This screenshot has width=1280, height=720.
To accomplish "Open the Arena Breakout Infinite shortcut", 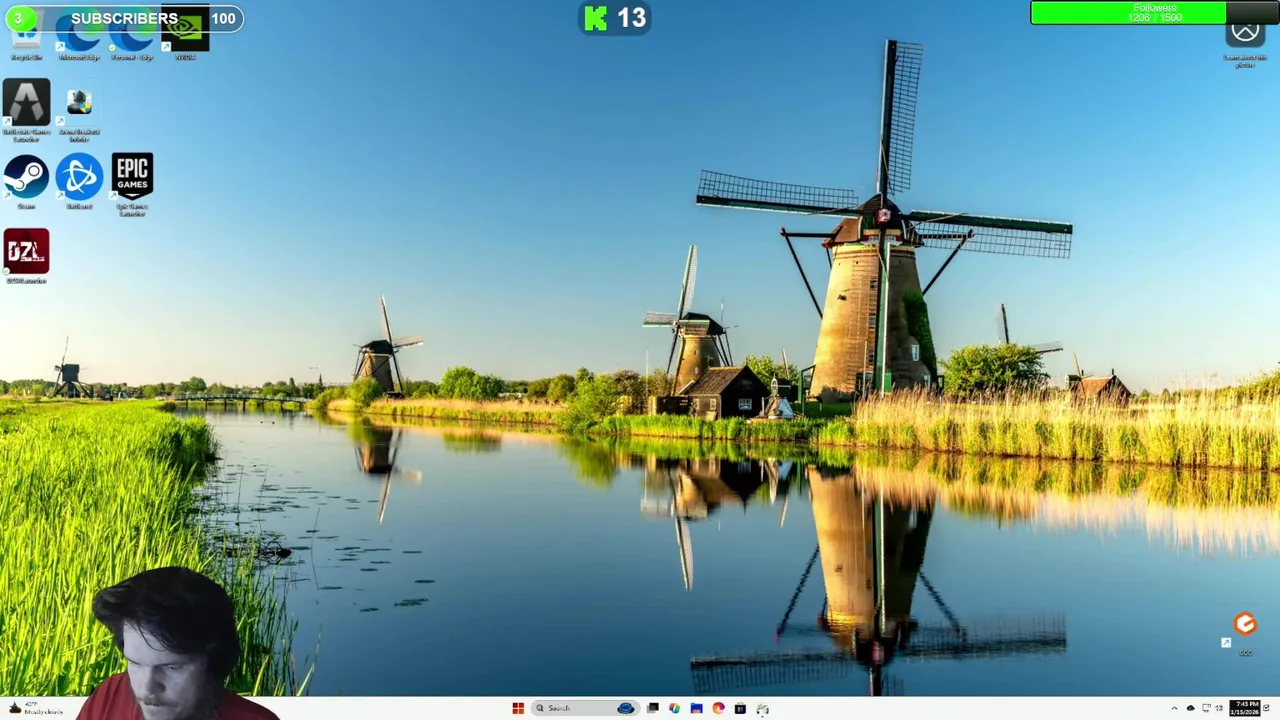I will [x=79, y=112].
